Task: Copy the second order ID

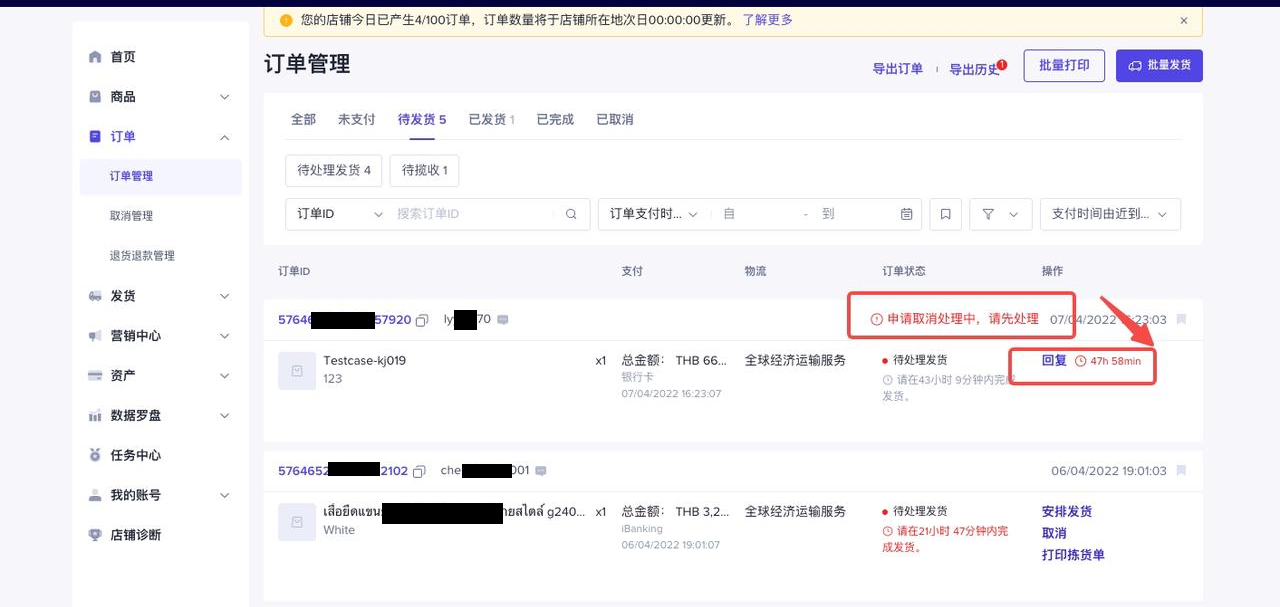Action: click(419, 471)
